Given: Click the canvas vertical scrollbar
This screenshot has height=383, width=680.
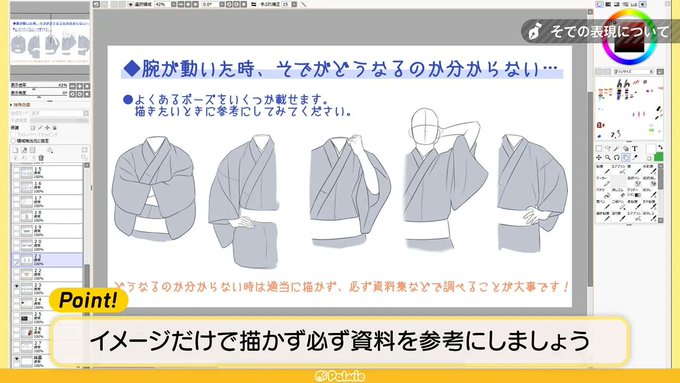Looking at the screenshot, I should (590, 189).
